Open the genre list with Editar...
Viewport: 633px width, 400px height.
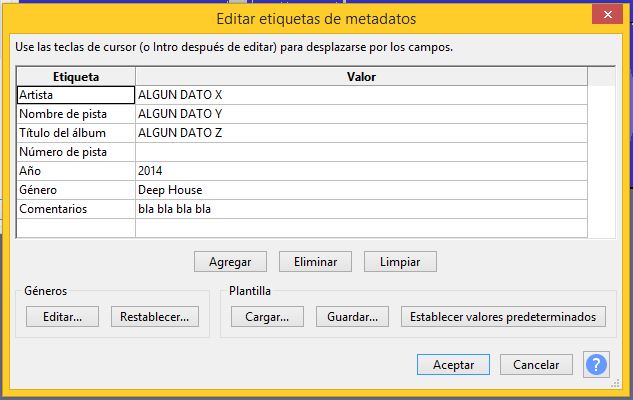63,317
